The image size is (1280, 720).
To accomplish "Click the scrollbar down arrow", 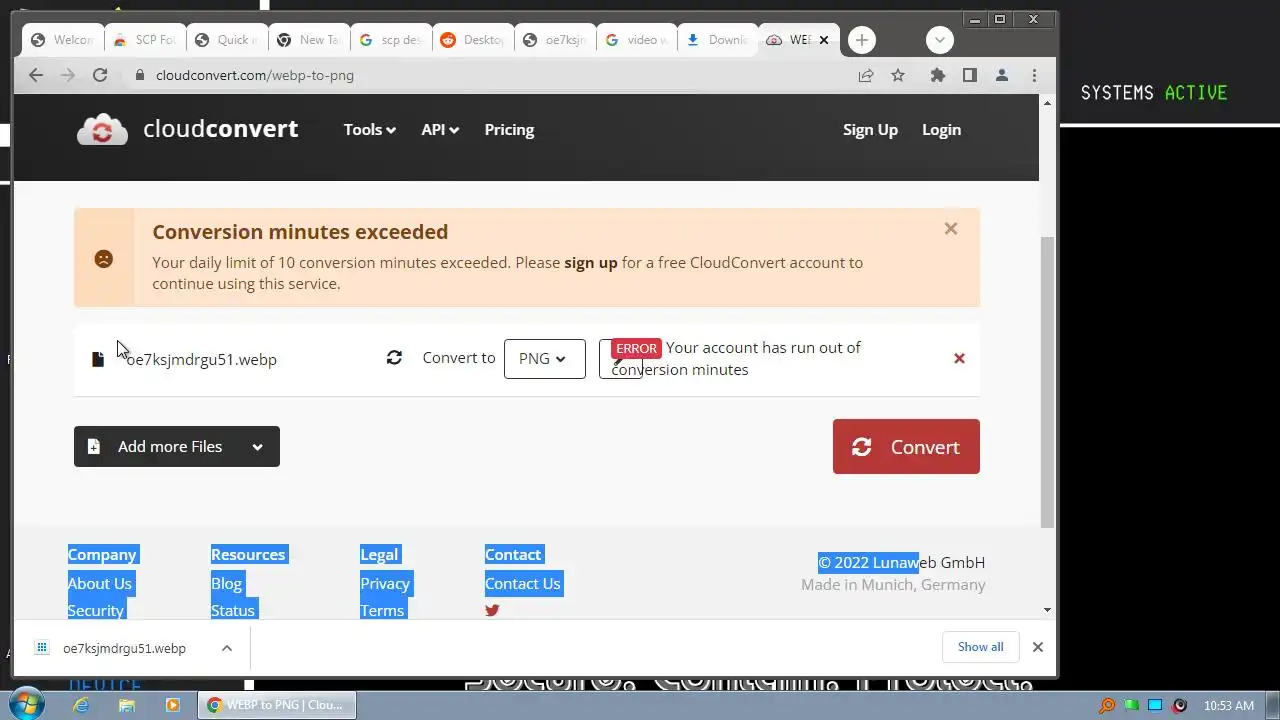I will click(1047, 610).
